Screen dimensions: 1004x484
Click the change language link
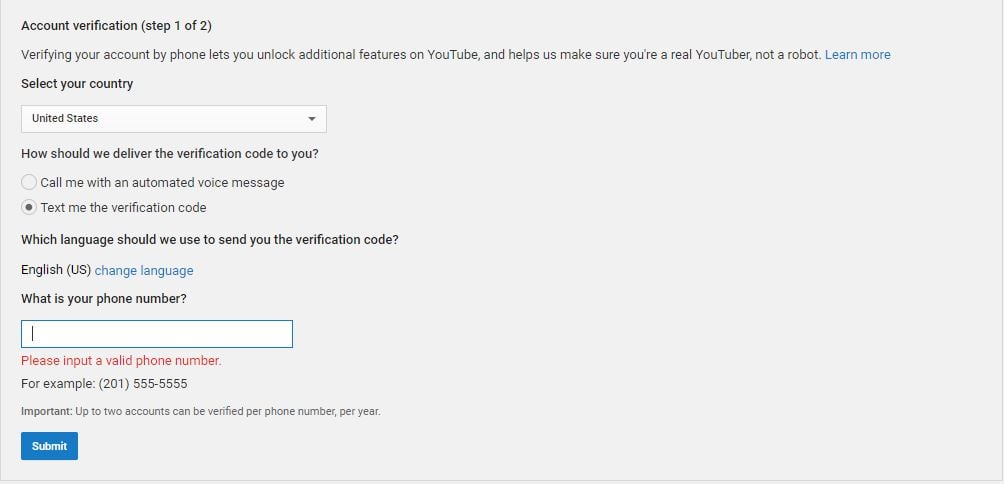(144, 271)
